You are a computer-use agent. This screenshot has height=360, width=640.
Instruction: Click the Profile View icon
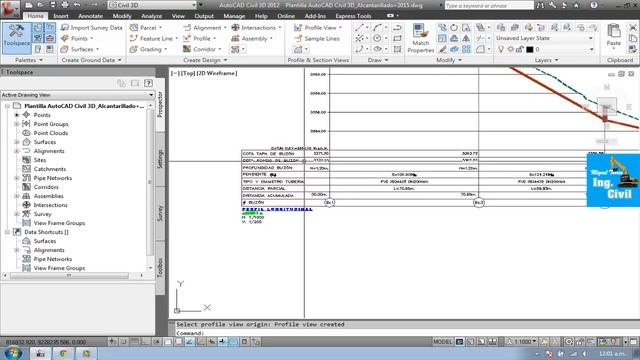pos(298,28)
